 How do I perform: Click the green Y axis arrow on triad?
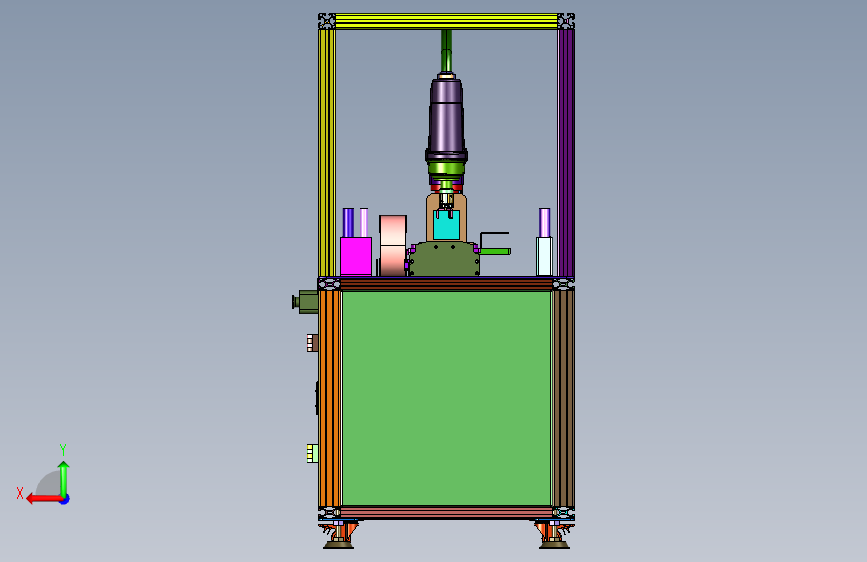[64, 479]
